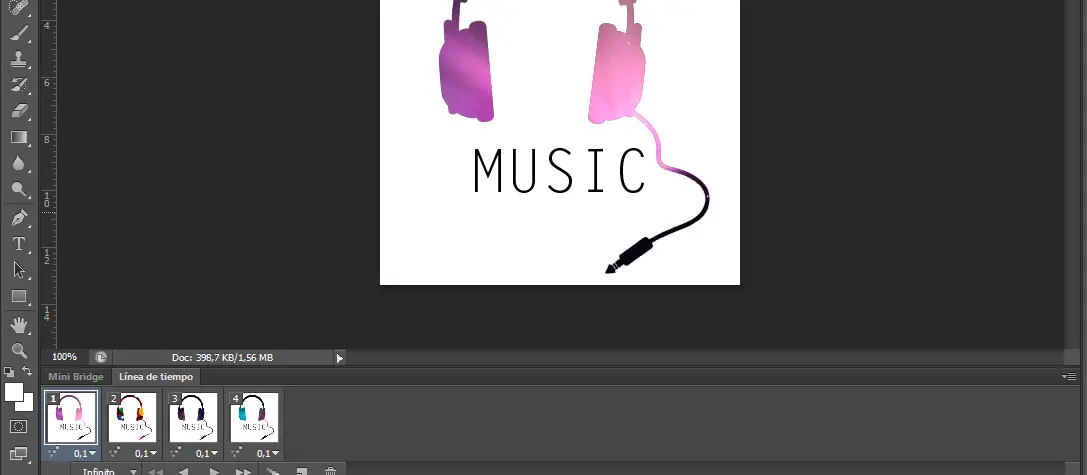Open frame 1 delay time dropdown
The image size is (1087, 475).
pos(85,454)
